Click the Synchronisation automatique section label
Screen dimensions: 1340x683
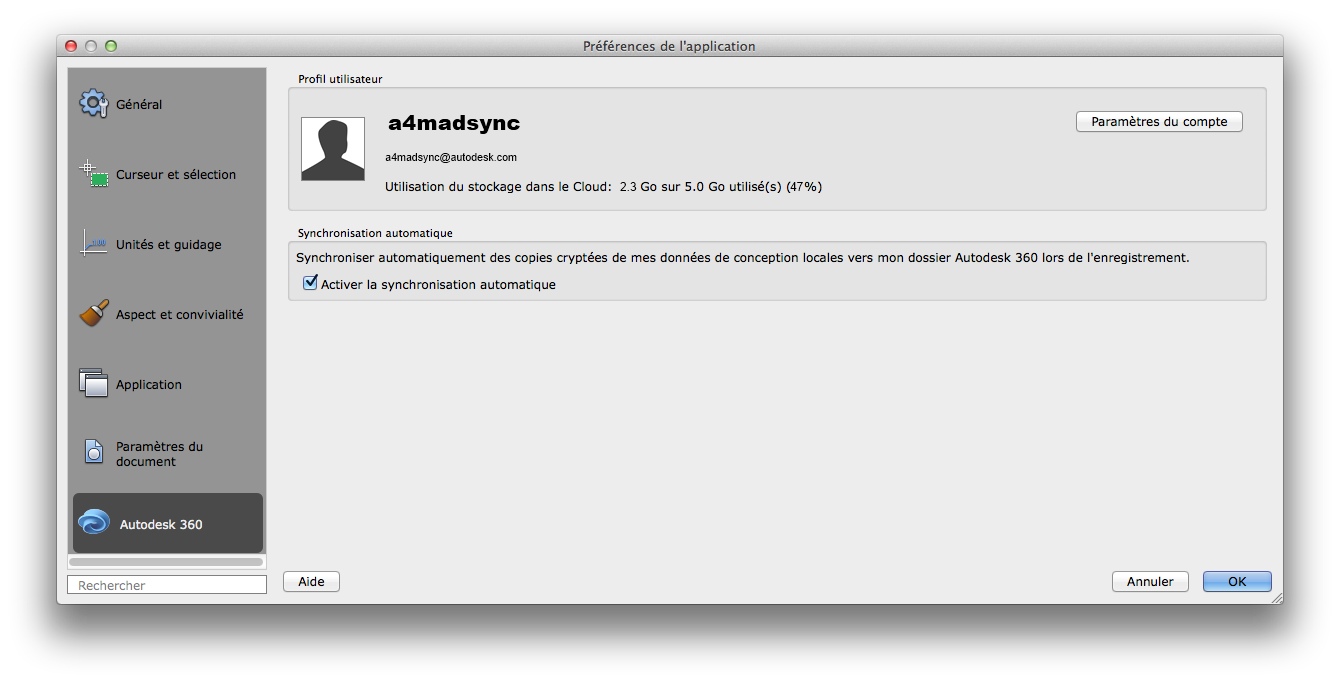pos(375,233)
